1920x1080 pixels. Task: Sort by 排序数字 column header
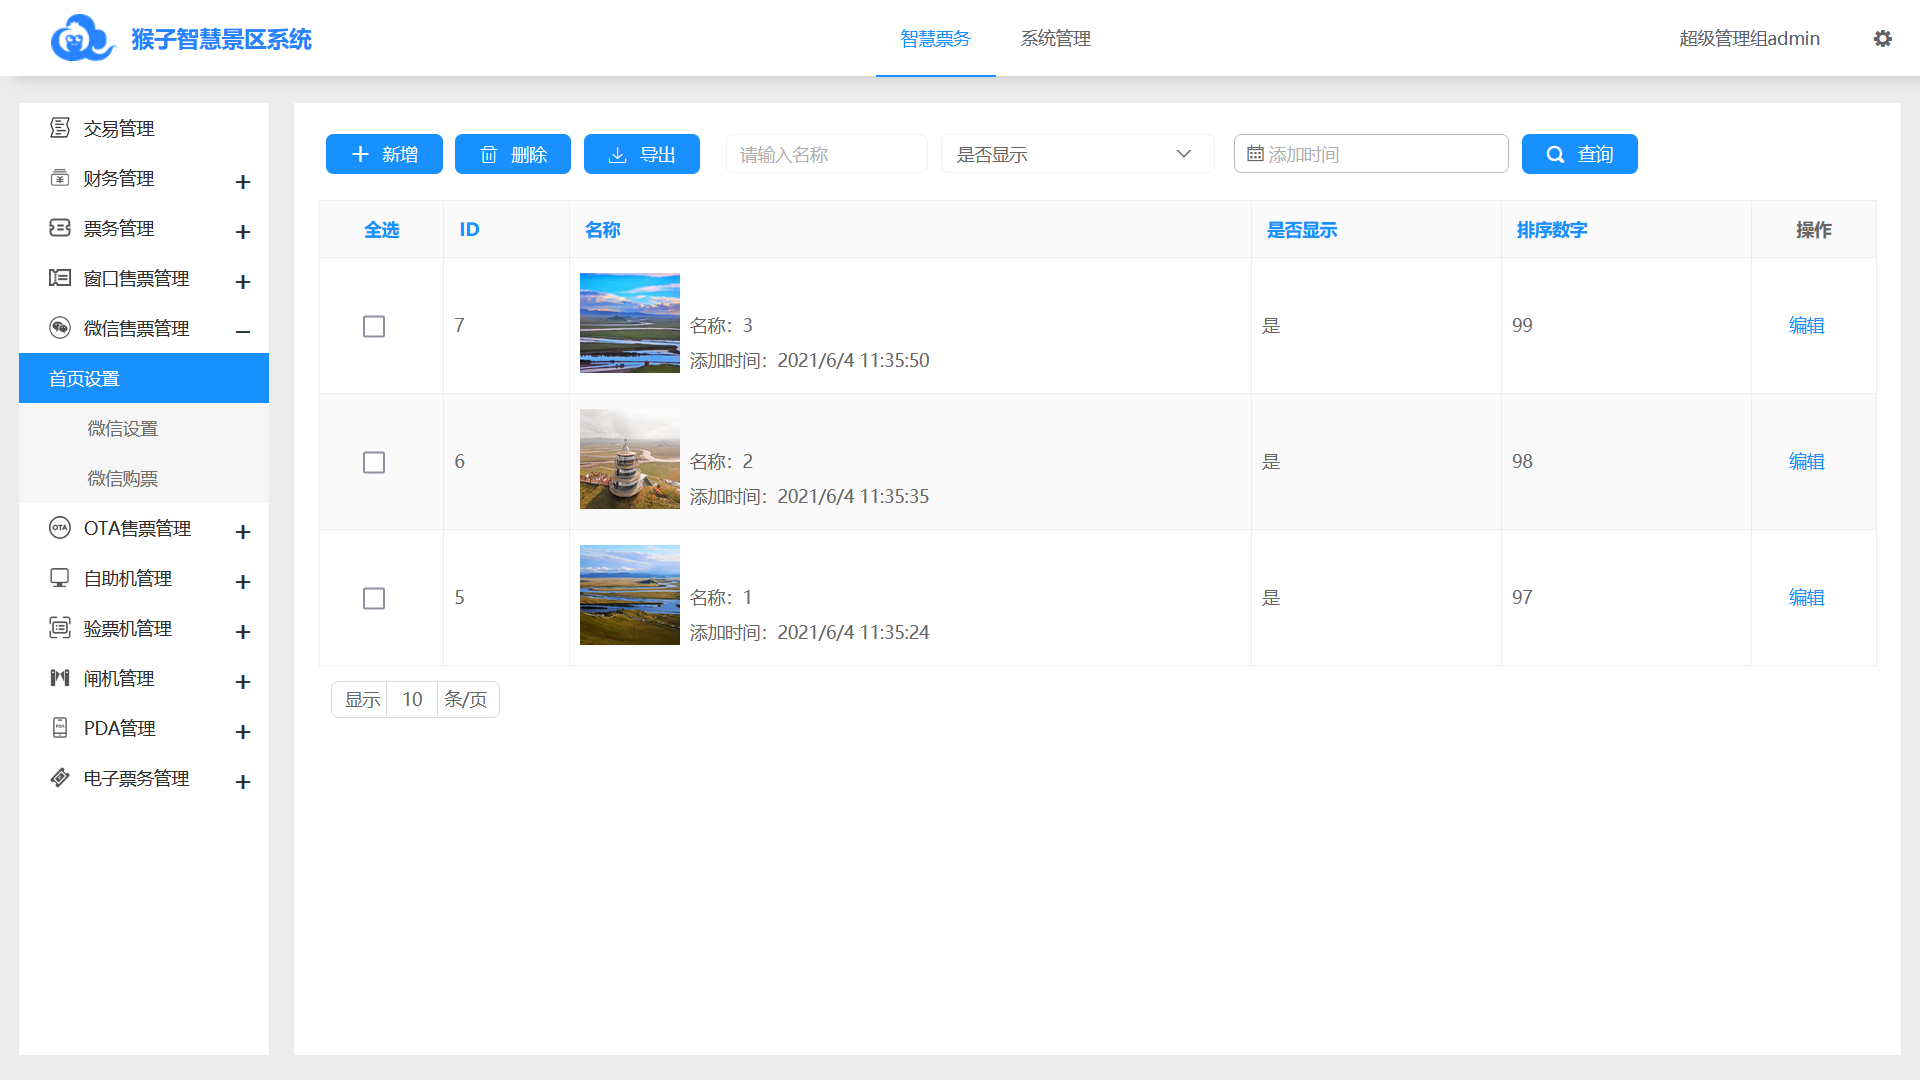coord(1551,230)
